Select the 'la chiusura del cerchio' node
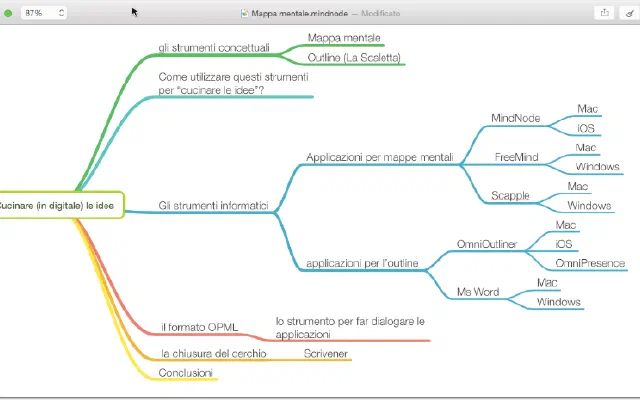This screenshot has width=640, height=400. tap(214, 353)
